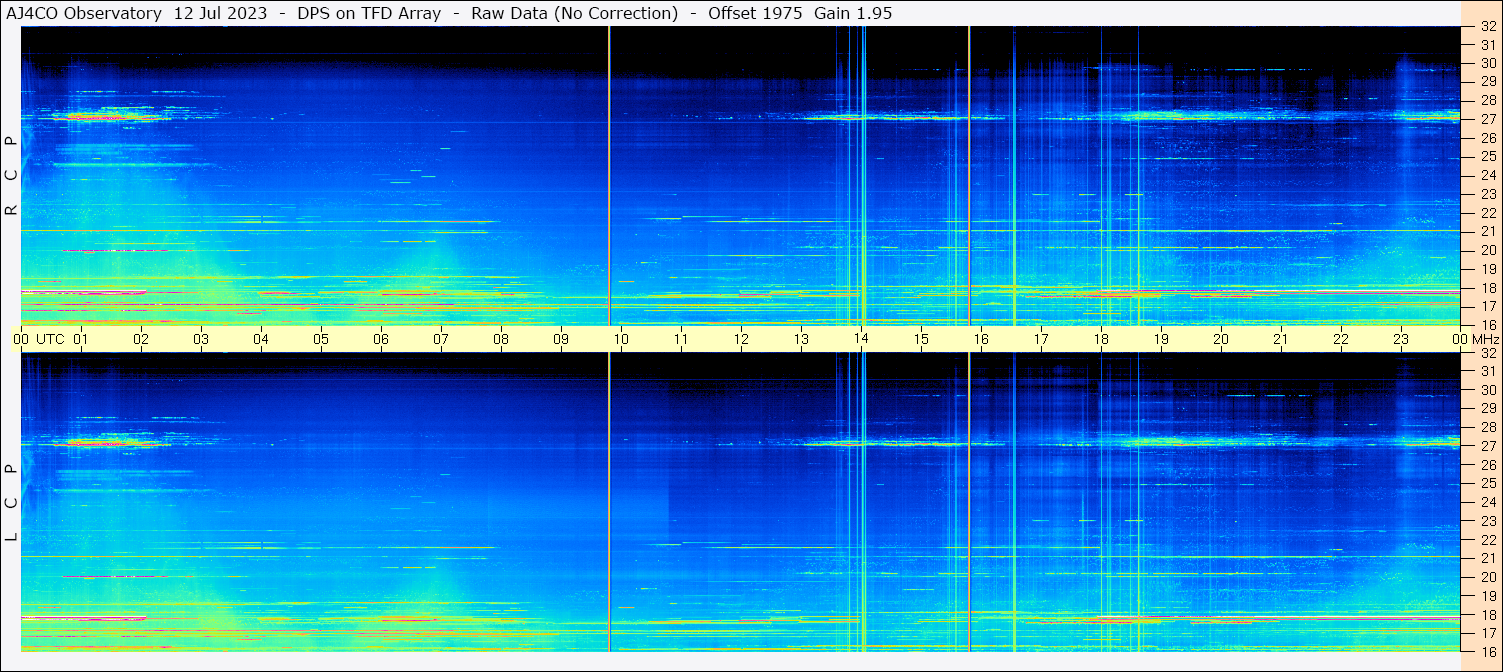This screenshot has height=672, width=1503.
Task: Click the L C P panel label
Action: (x=12, y=502)
